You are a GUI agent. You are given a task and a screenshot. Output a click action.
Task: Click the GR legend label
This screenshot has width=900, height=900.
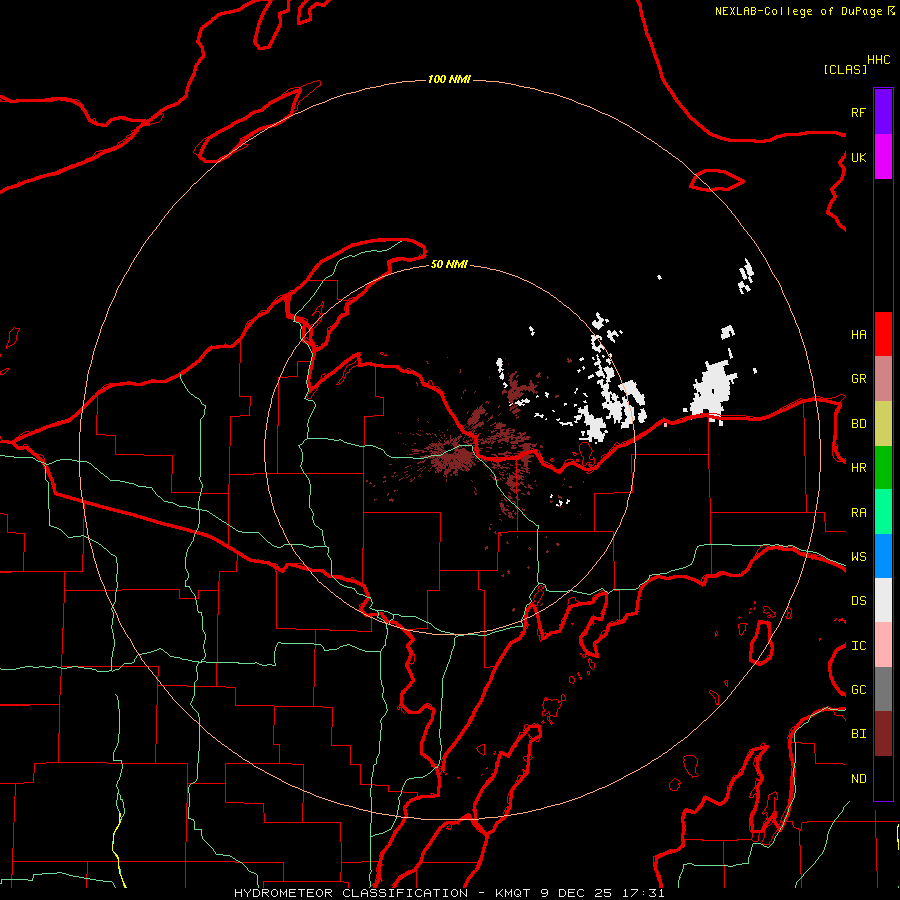[x=858, y=379]
